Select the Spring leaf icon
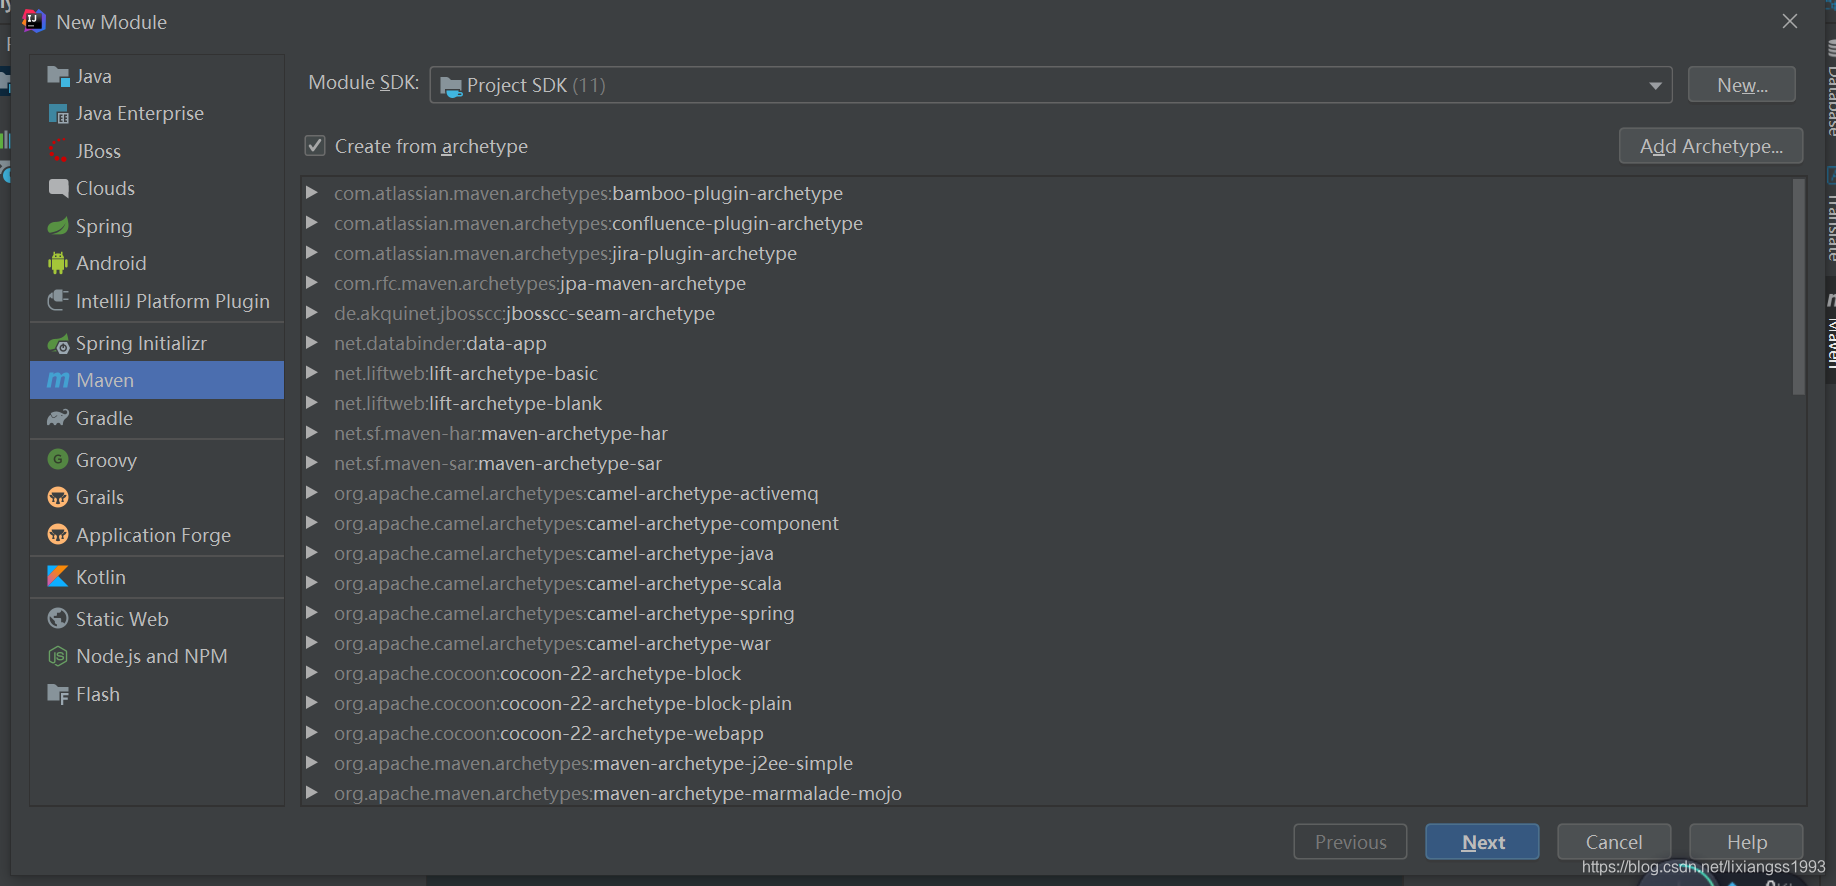The image size is (1836, 886). pyautogui.click(x=58, y=226)
